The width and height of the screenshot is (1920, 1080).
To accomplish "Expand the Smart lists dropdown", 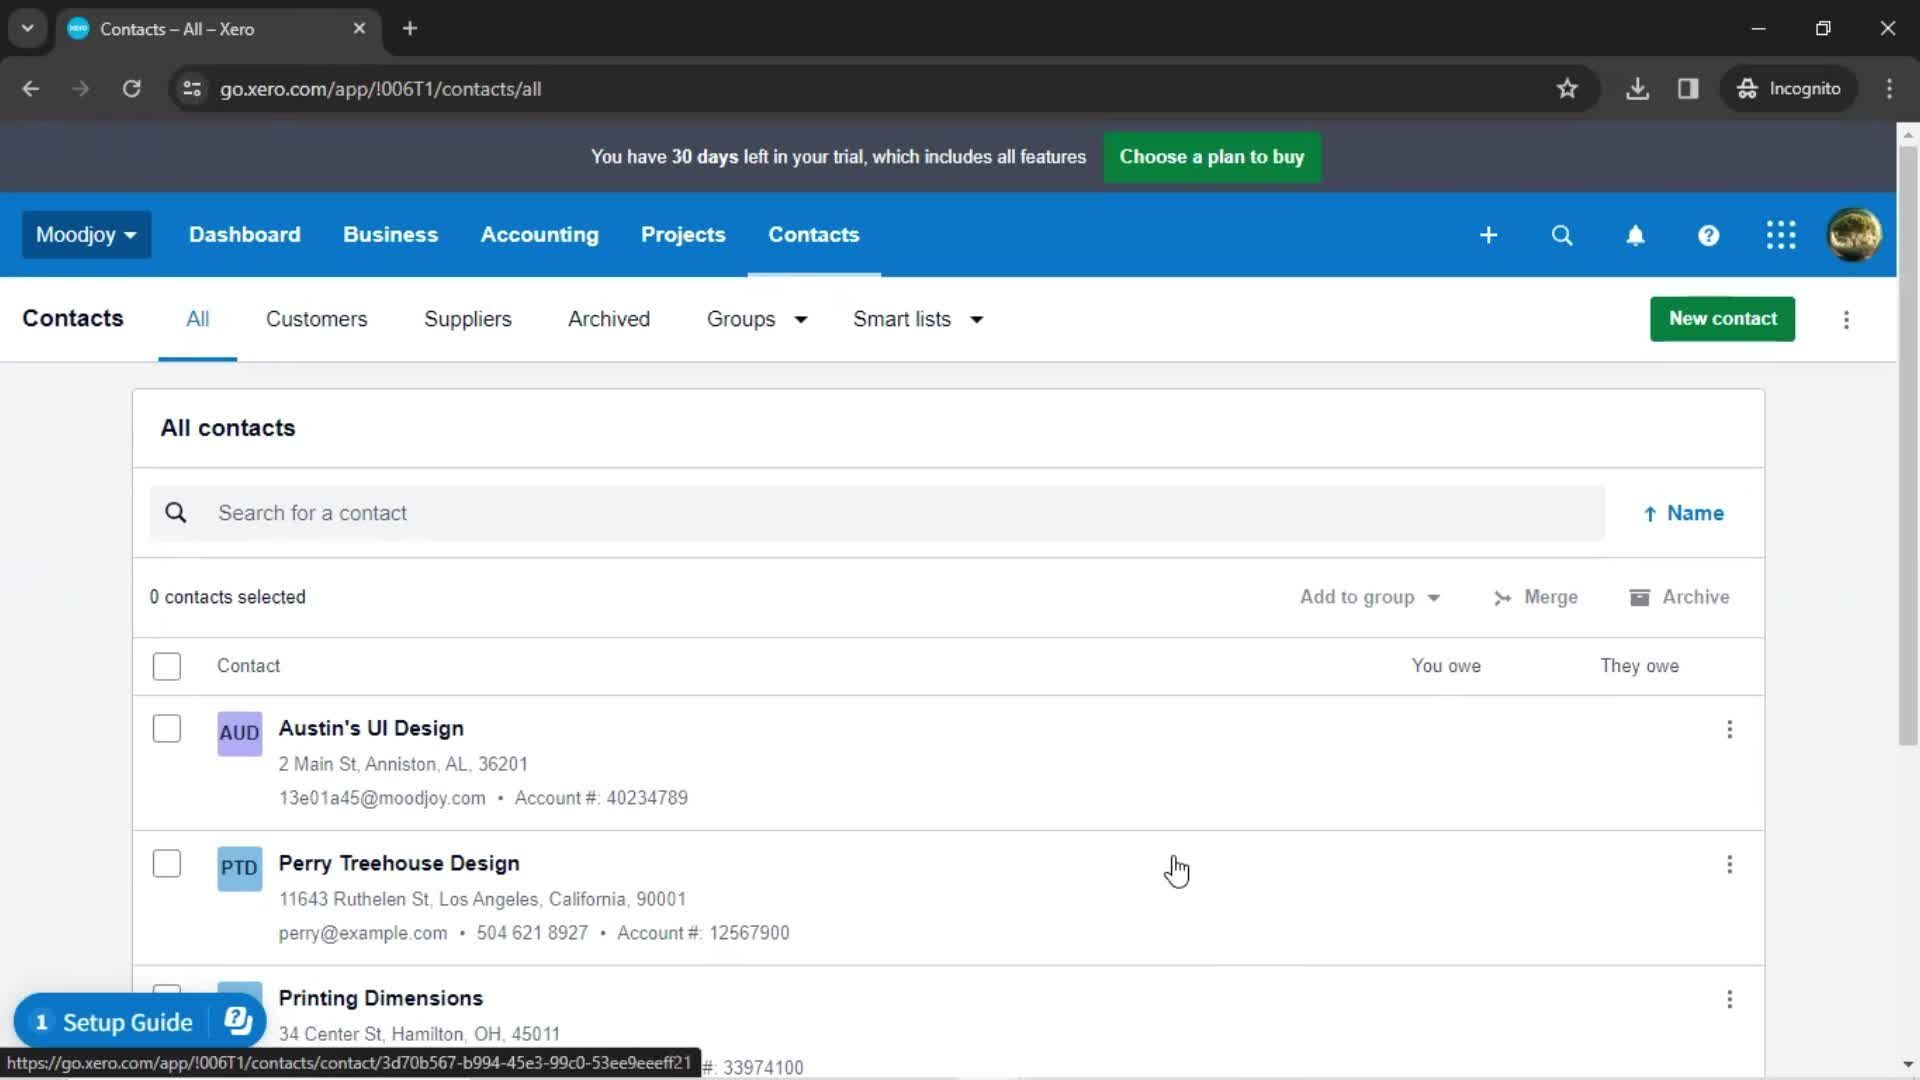I will (918, 320).
